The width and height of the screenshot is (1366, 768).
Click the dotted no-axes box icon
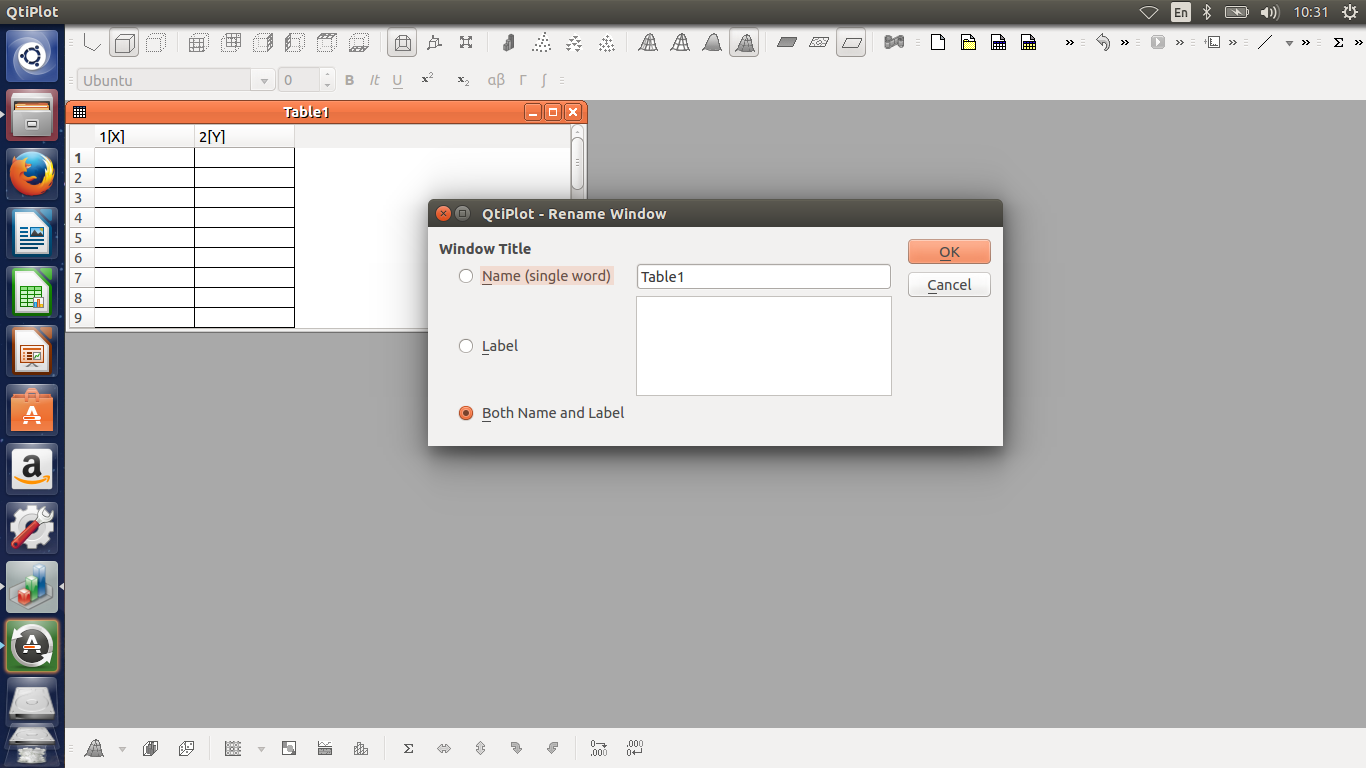click(x=156, y=43)
